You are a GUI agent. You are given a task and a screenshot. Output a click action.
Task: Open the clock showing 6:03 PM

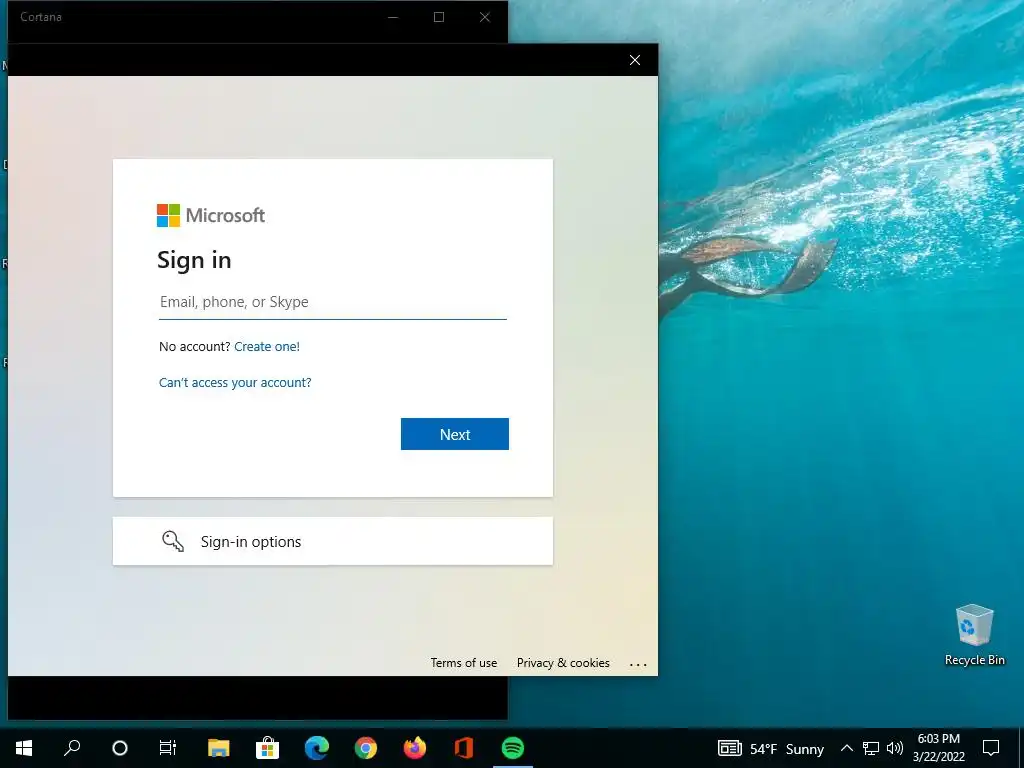[938, 748]
